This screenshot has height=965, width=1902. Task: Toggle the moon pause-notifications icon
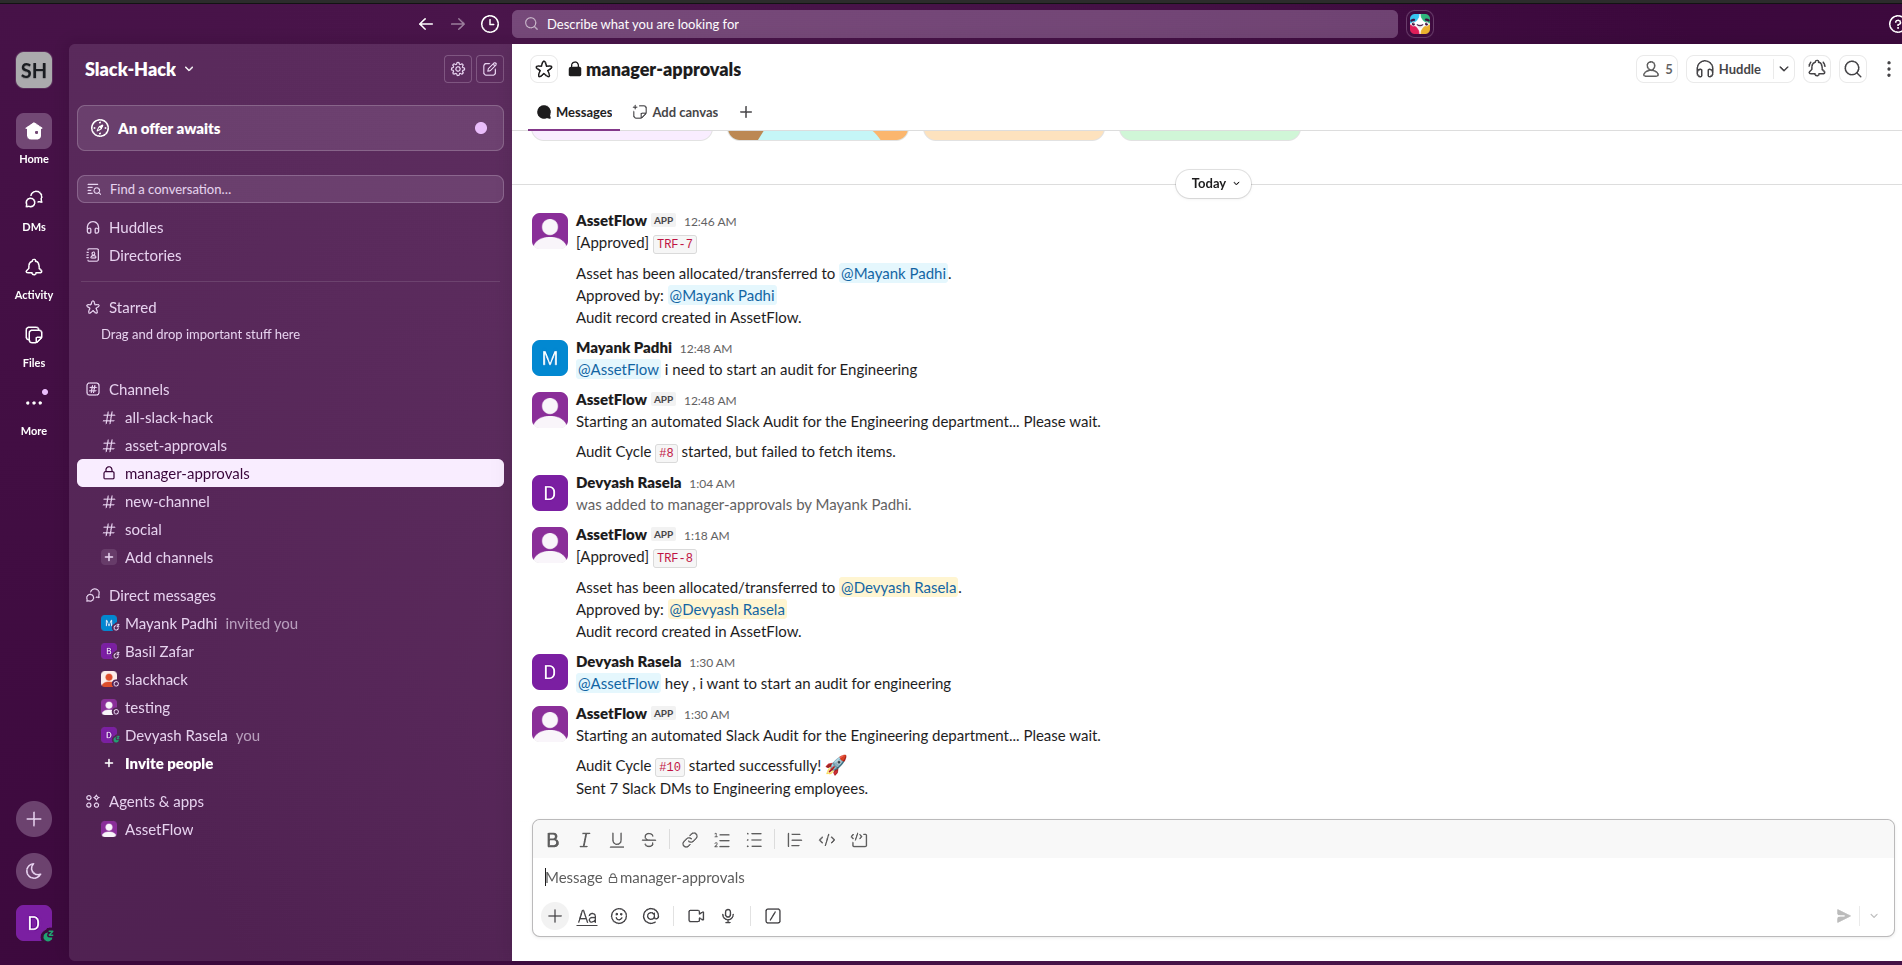pos(34,871)
